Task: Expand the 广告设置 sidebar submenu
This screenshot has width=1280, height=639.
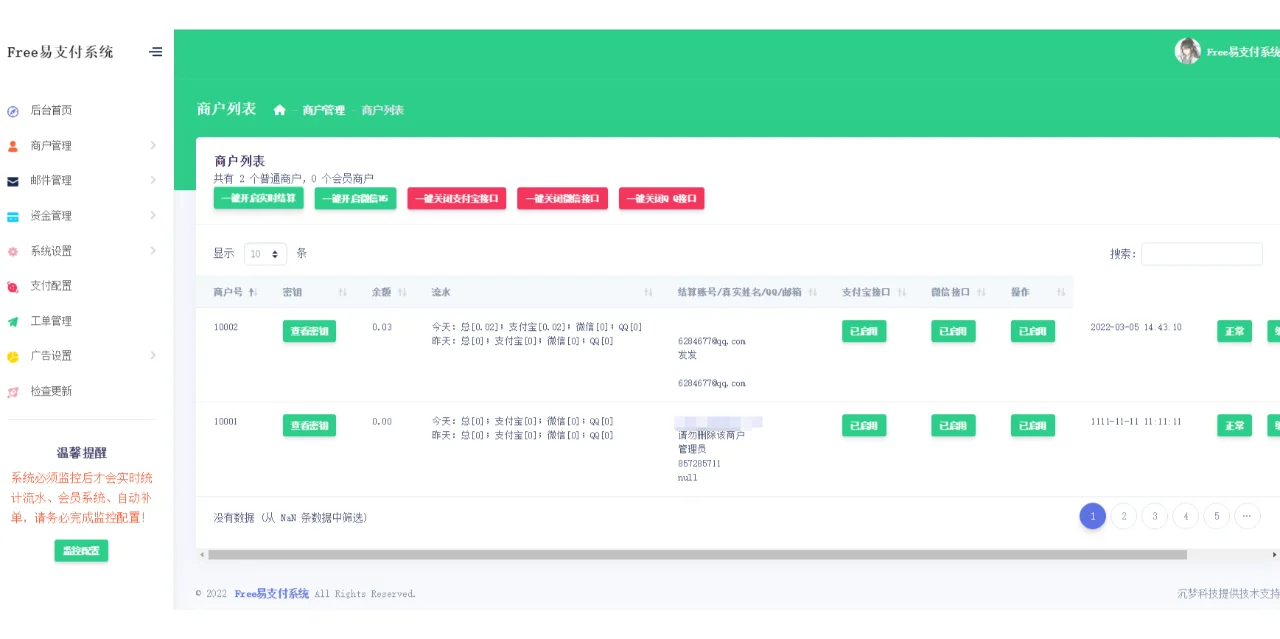Action: [152, 355]
